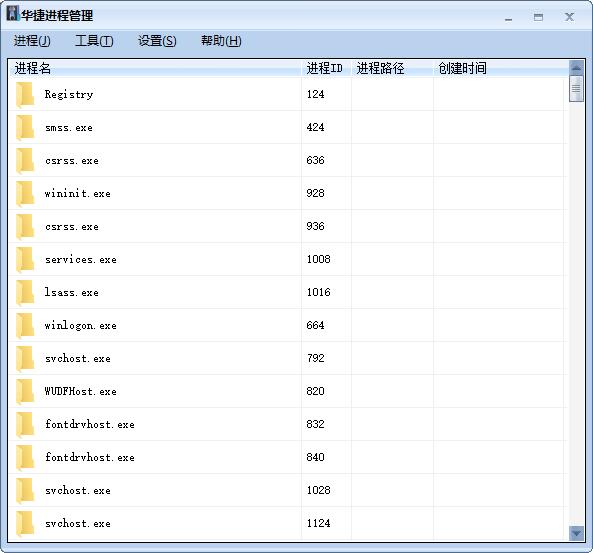Sort by the 进程名 column header

(155, 68)
